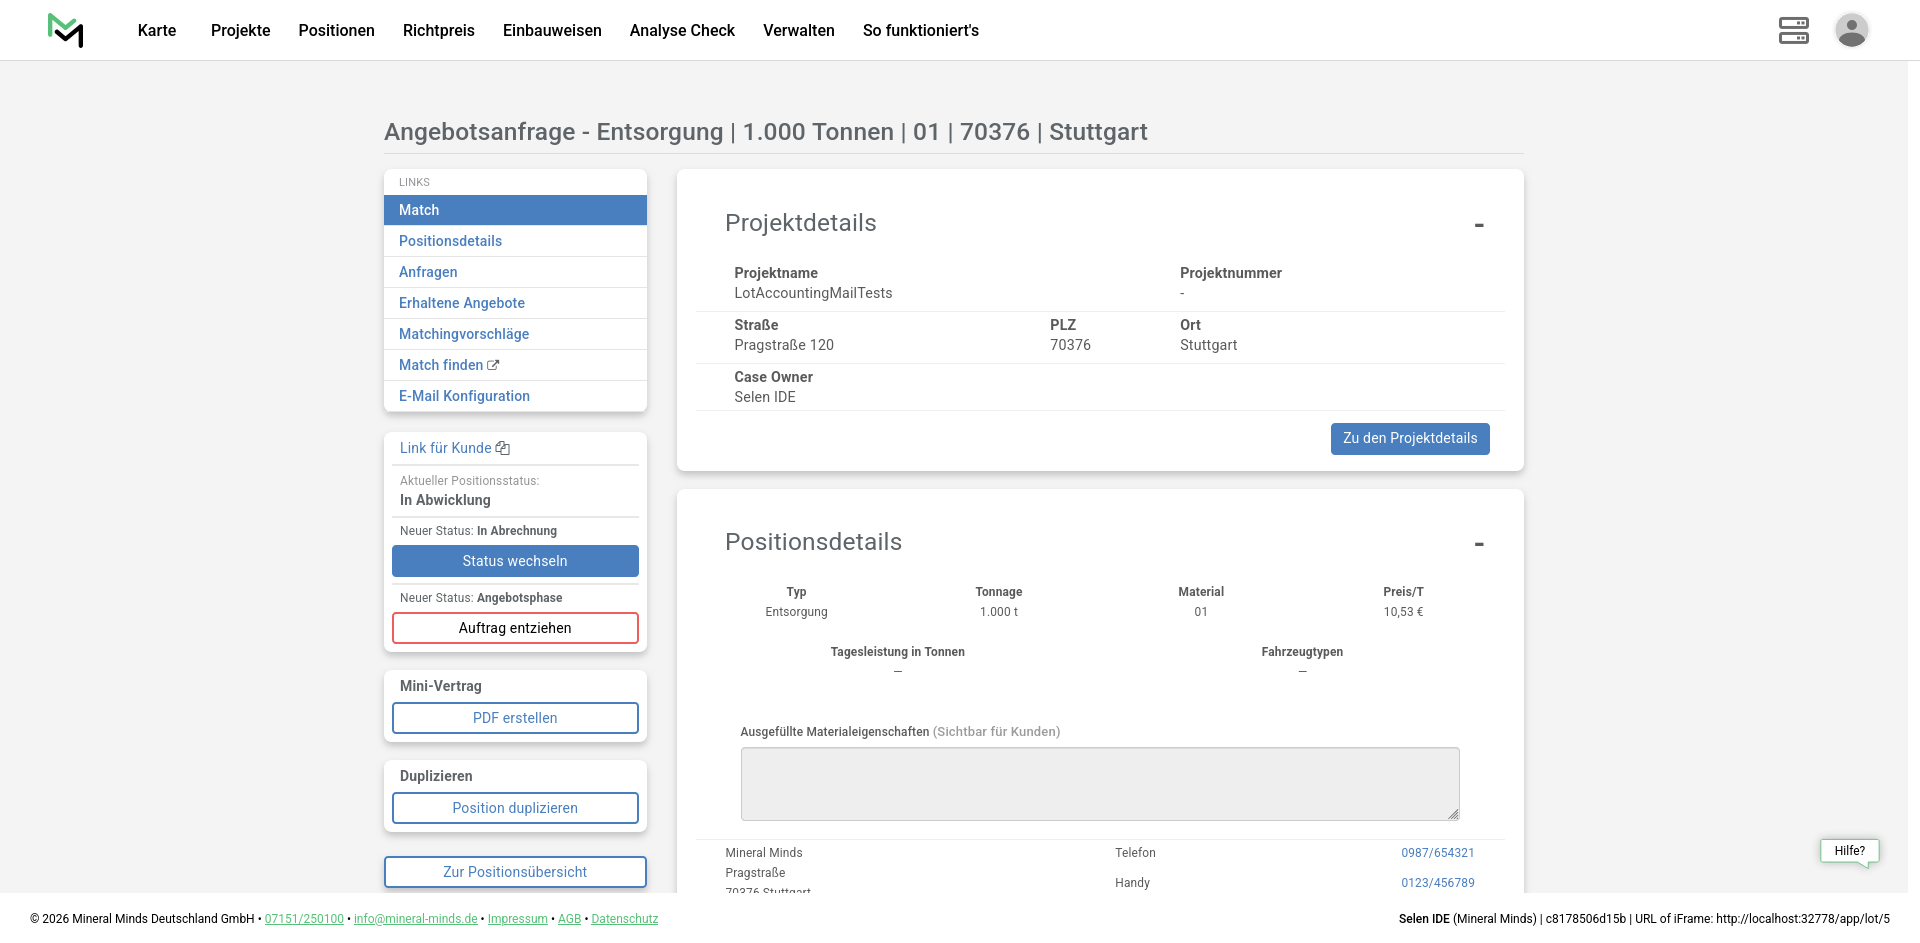1920x943 pixels.
Task: Click the Auftrag entziehen button
Action: (x=515, y=628)
